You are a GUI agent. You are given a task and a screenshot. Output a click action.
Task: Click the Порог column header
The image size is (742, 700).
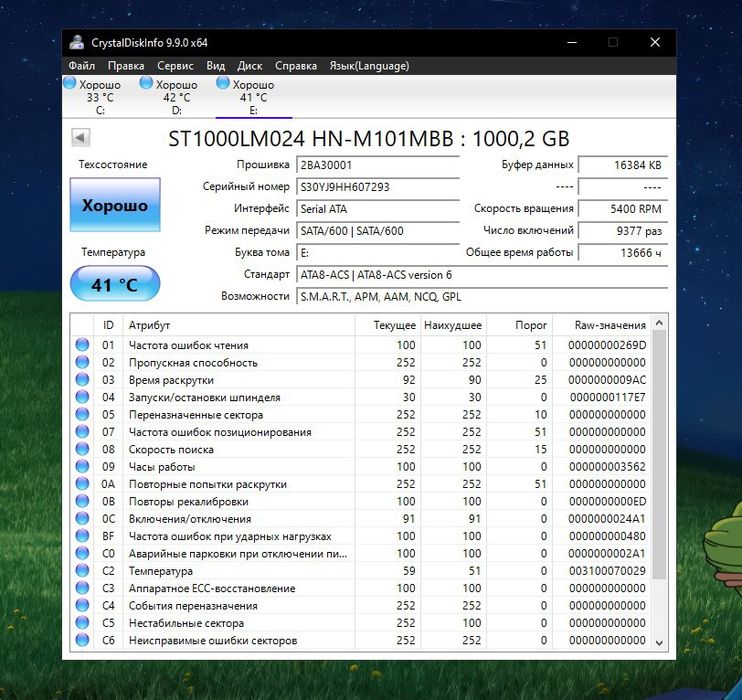point(520,325)
